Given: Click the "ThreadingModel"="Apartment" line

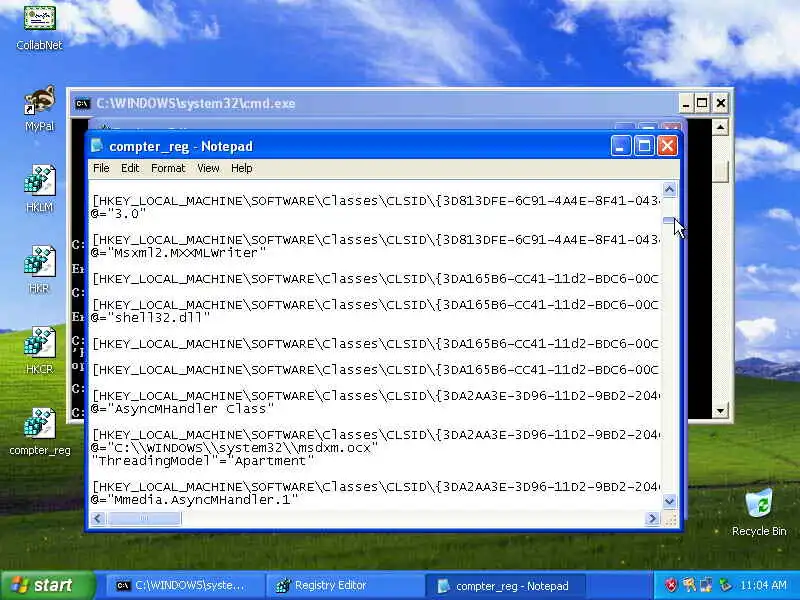Looking at the screenshot, I should click(x=203, y=461).
